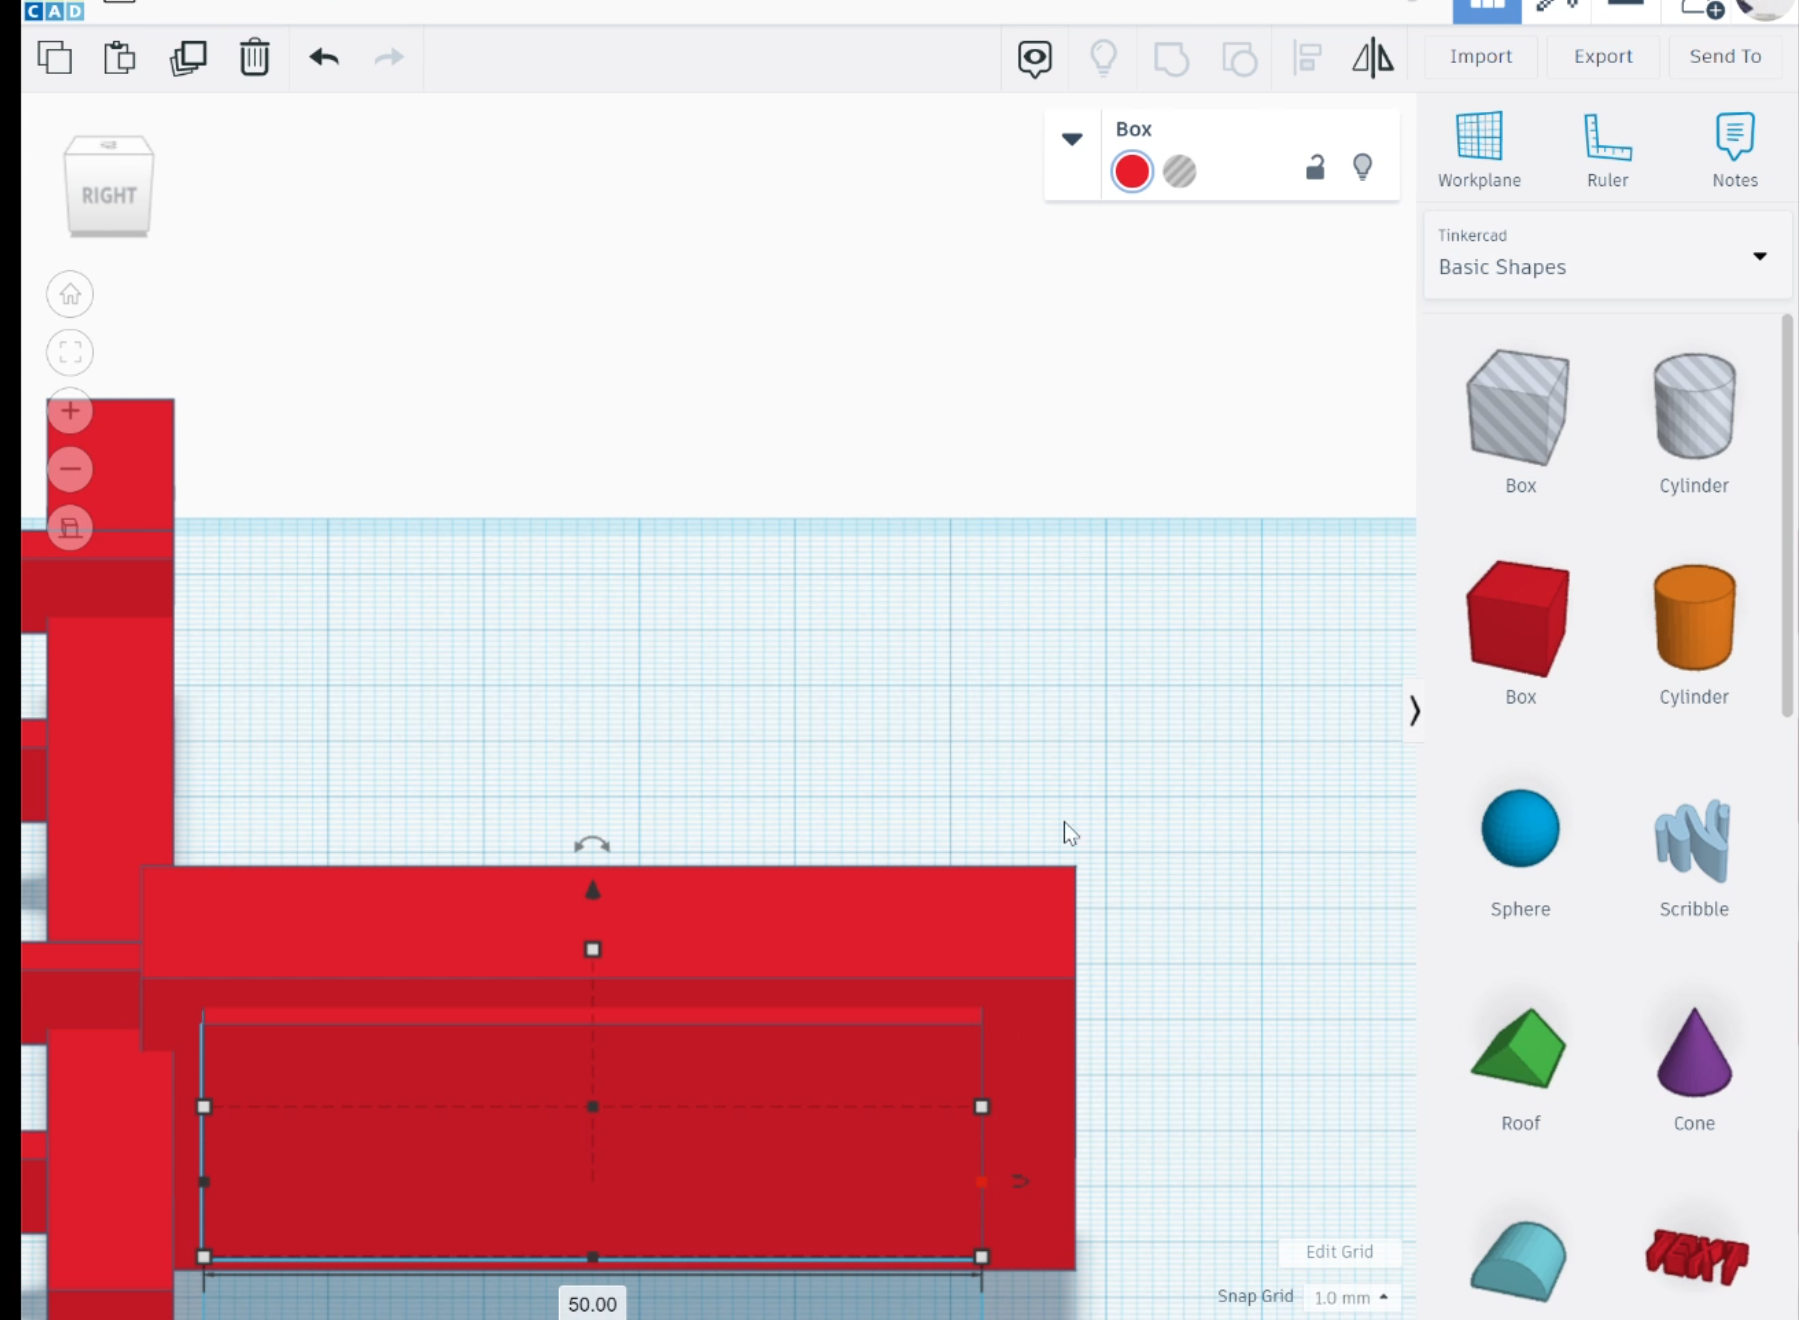
Task: Mirror the selected shape
Action: [x=1372, y=57]
